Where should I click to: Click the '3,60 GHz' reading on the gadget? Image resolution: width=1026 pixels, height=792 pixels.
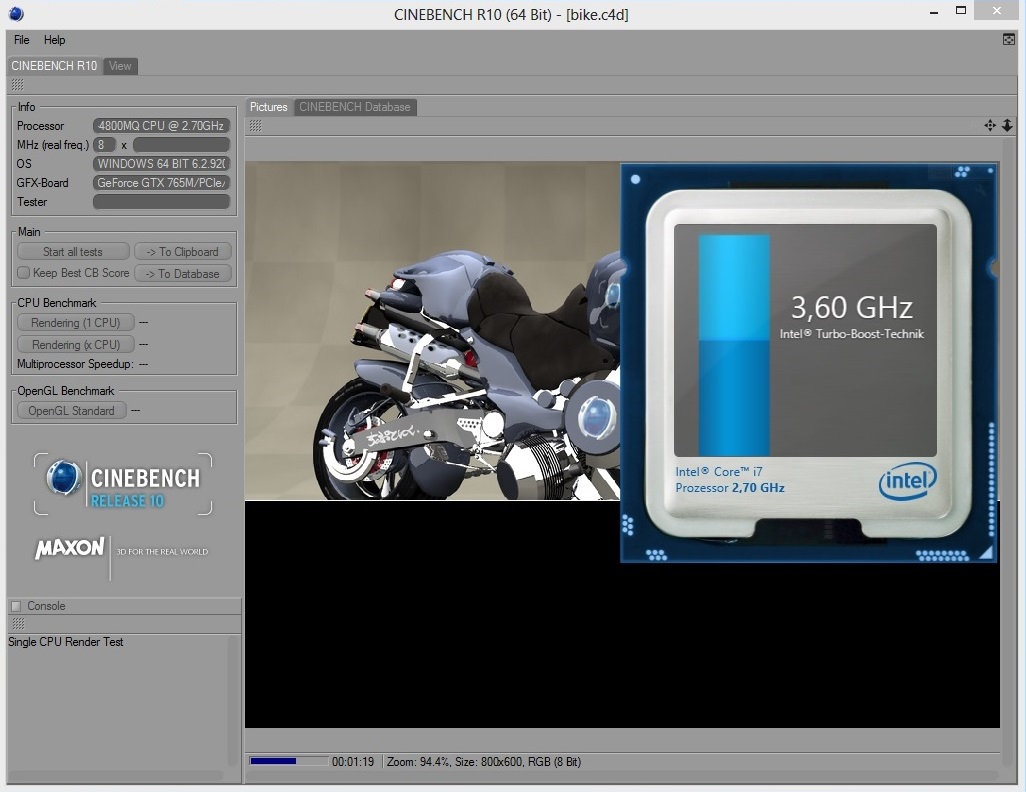[851, 307]
